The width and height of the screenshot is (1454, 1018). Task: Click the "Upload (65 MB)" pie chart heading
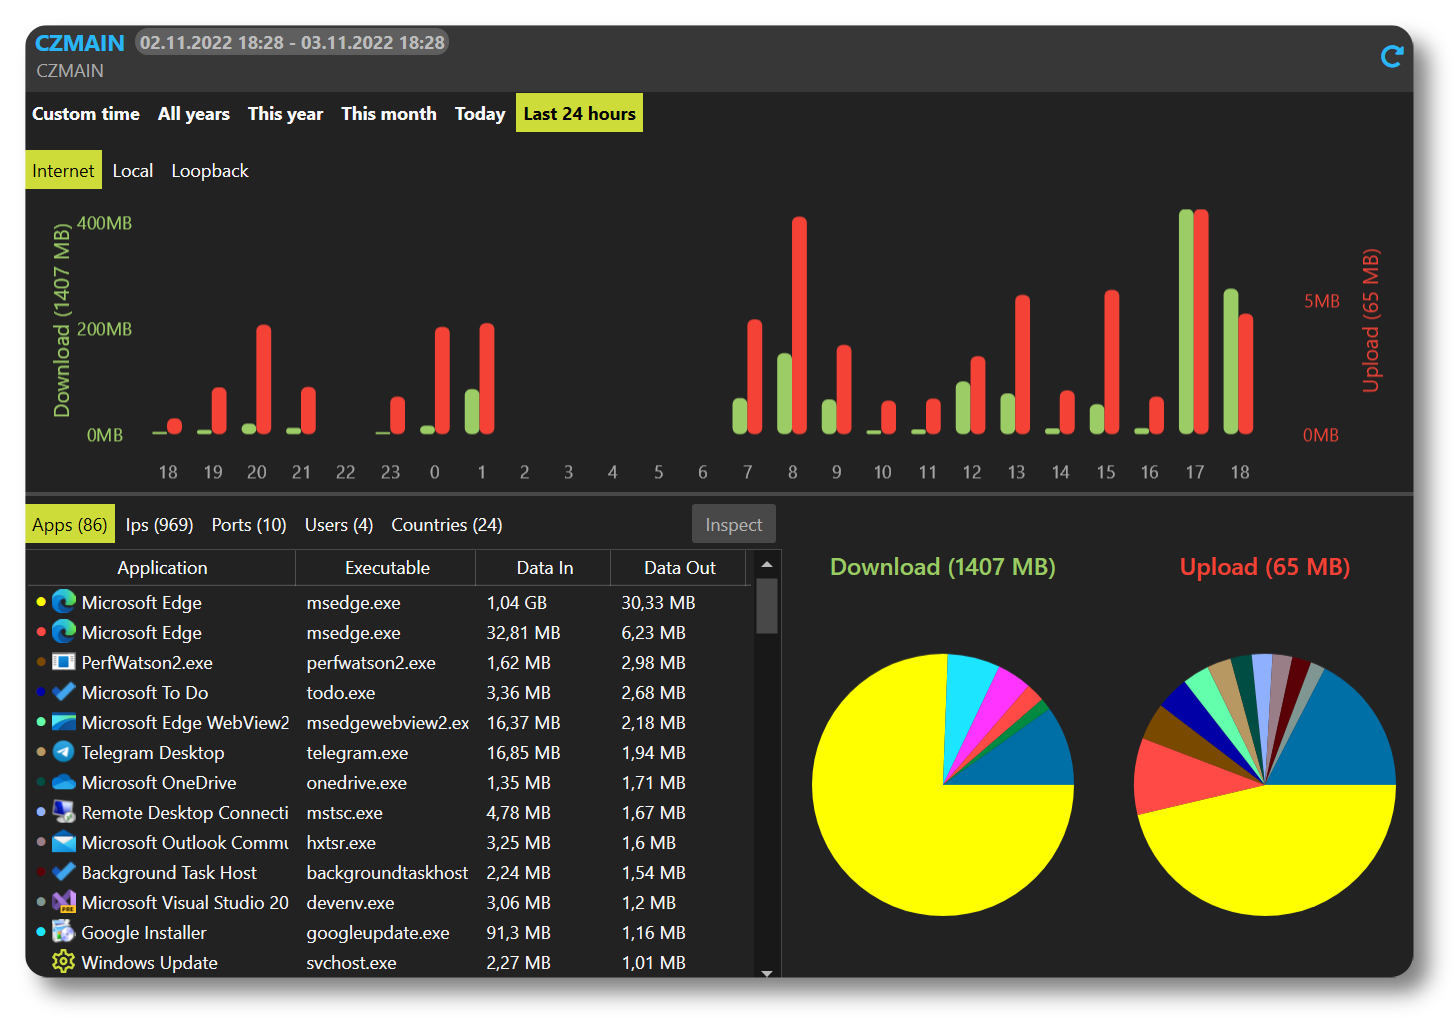point(1265,567)
